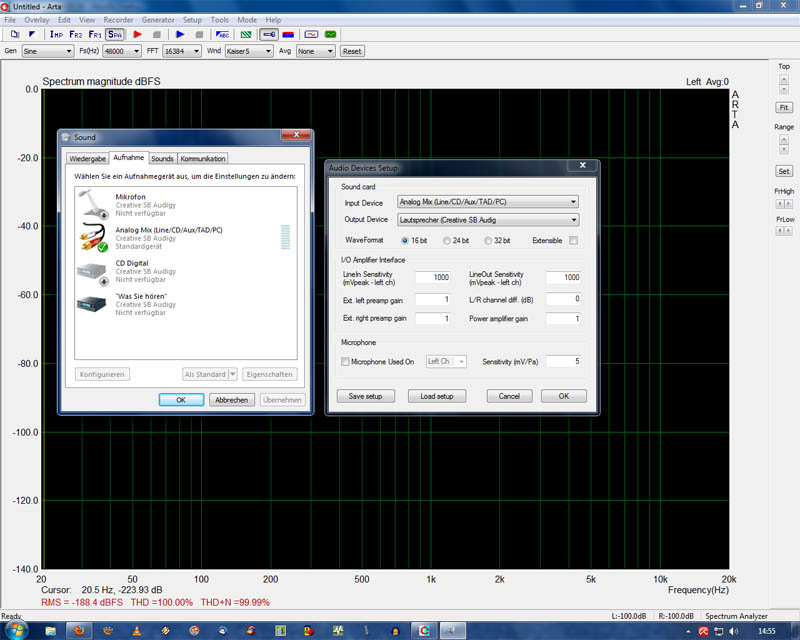Select the Fr1 single-channel frequency response icon
Image resolution: width=800 pixels, height=640 pixels.
[x=95, y=34]
